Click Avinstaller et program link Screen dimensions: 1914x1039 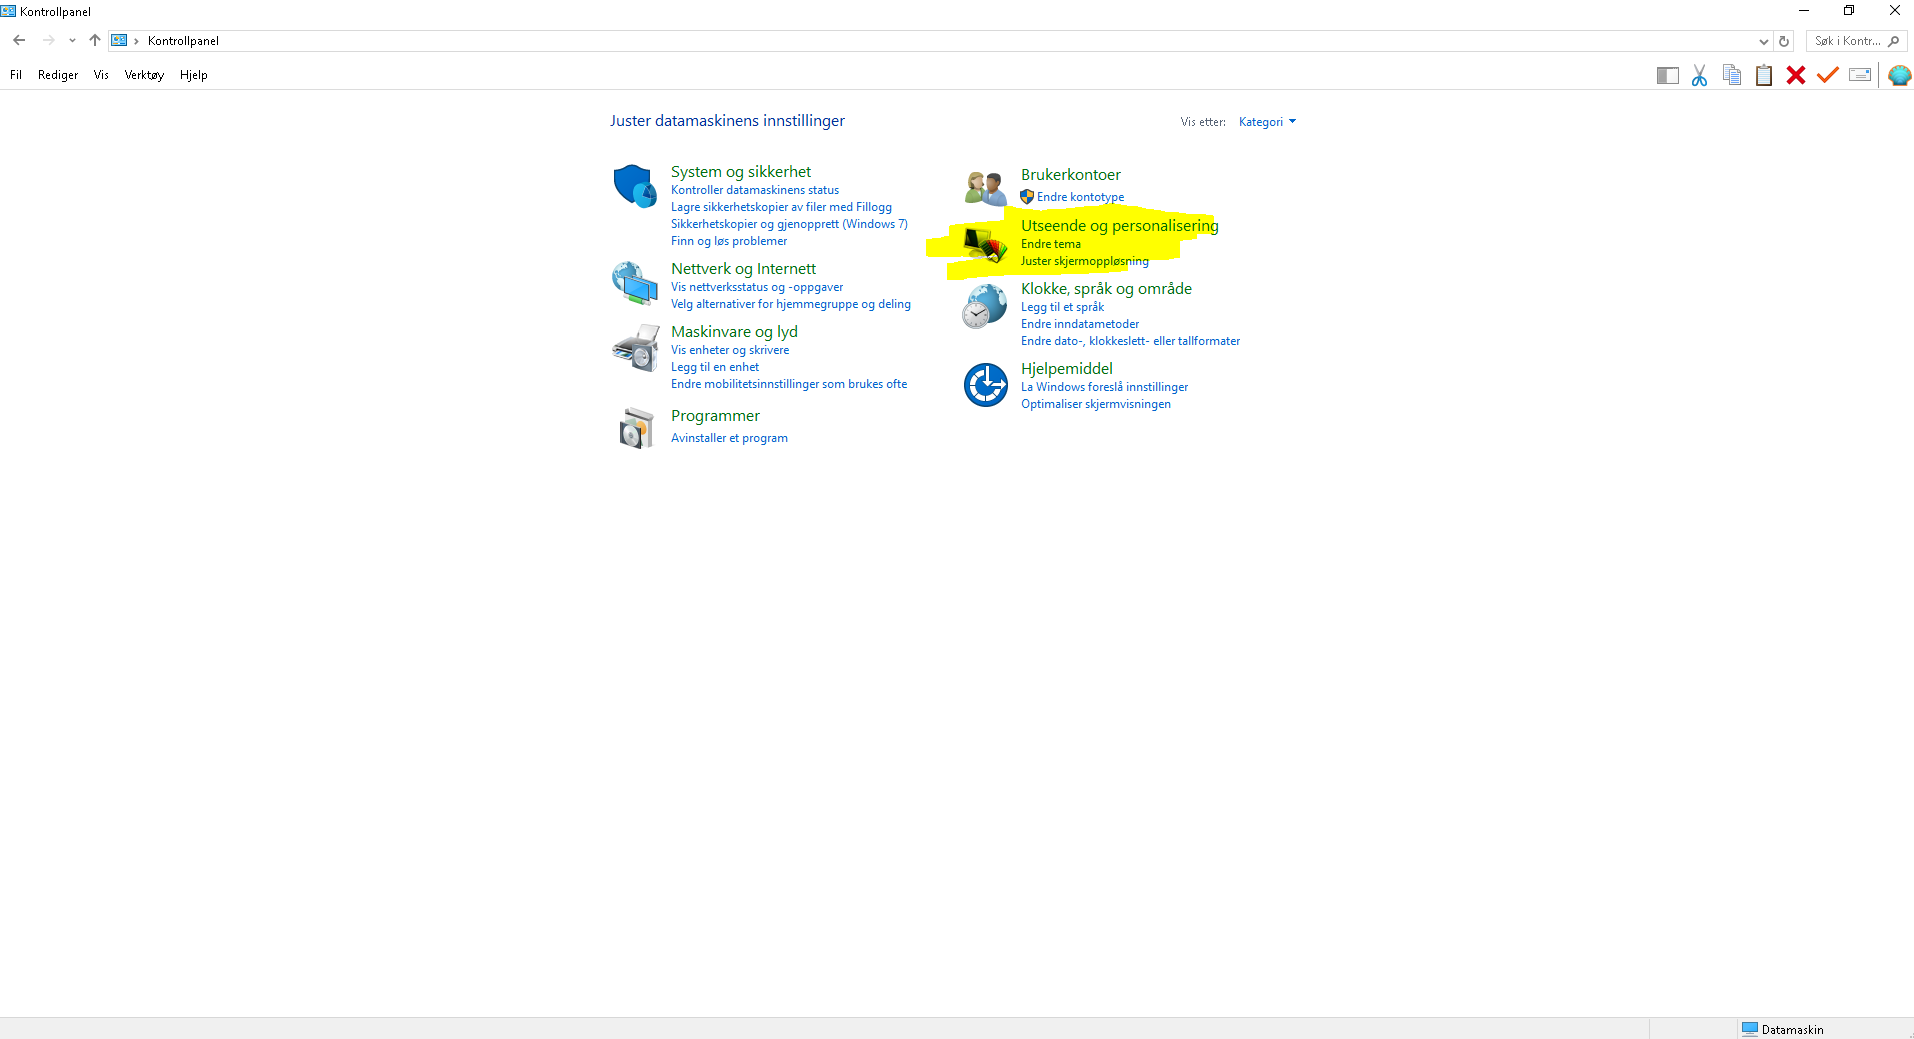729,438
